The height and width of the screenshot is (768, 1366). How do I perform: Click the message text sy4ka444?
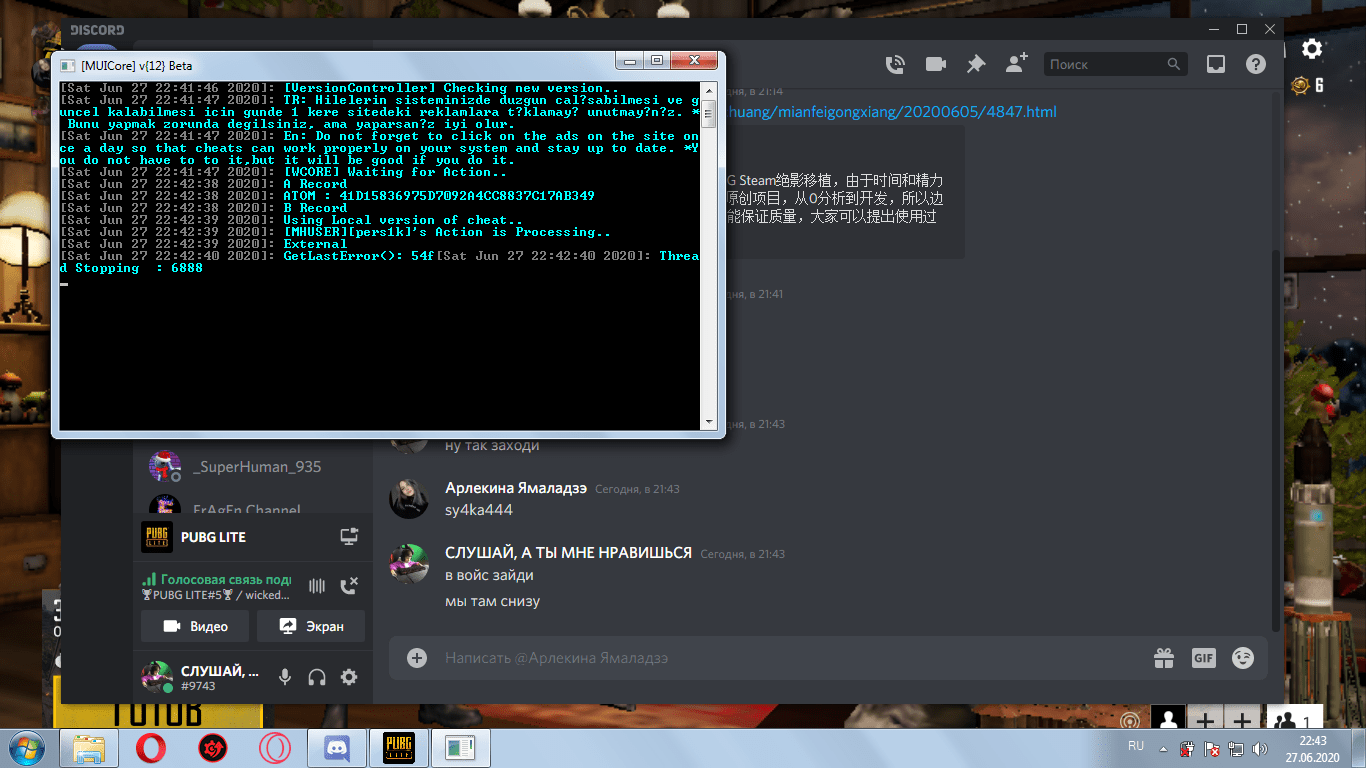tap(479, 510)
